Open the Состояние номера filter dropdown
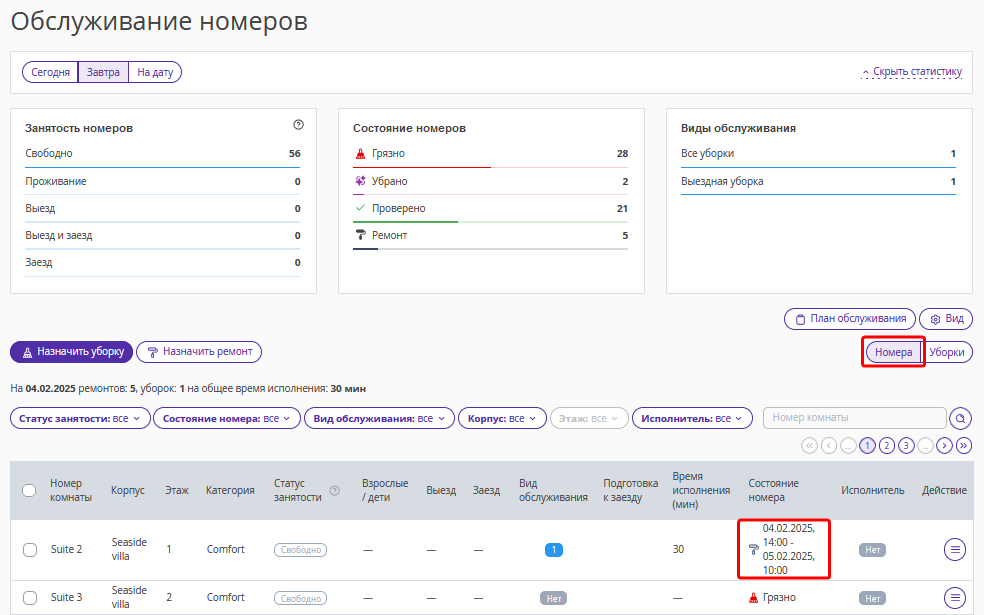The image size is (984, 615). click(x=226, y=418)
